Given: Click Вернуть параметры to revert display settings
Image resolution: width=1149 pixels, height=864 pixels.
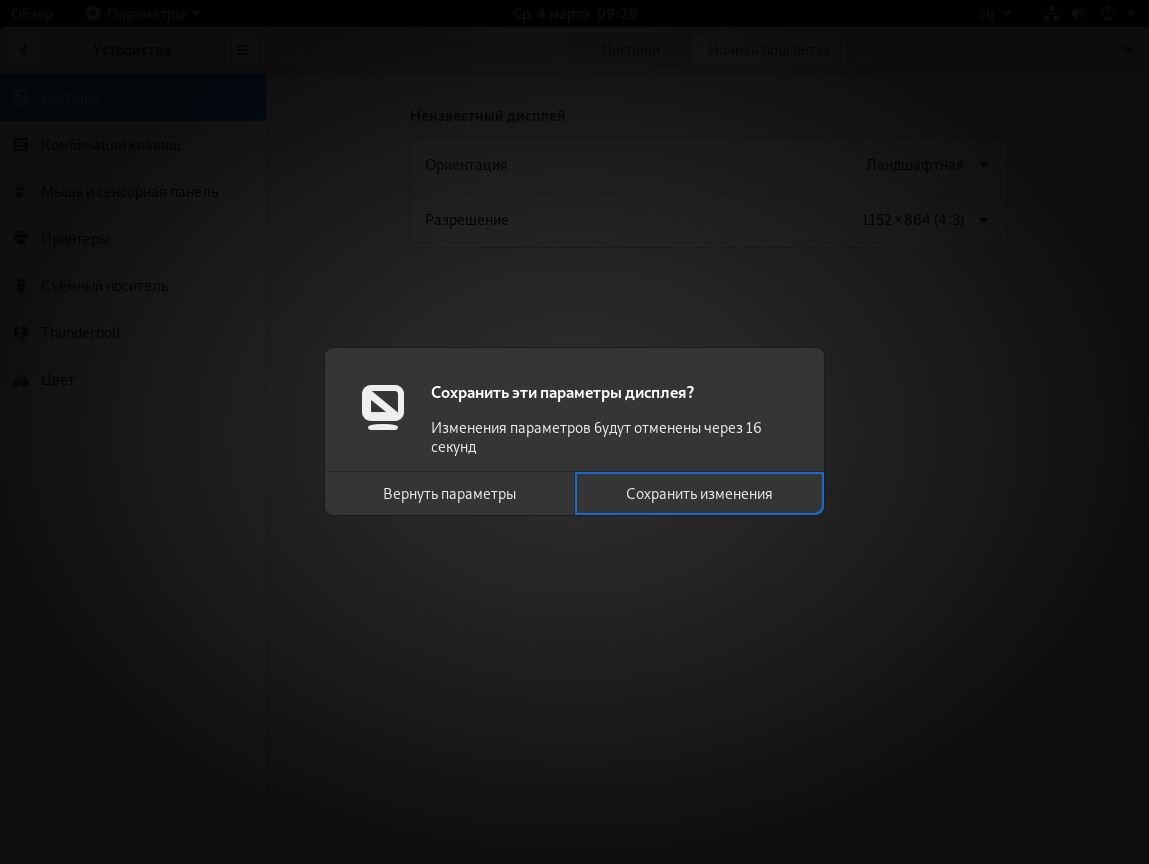Looking at the screenshot, I should point(449,493).
